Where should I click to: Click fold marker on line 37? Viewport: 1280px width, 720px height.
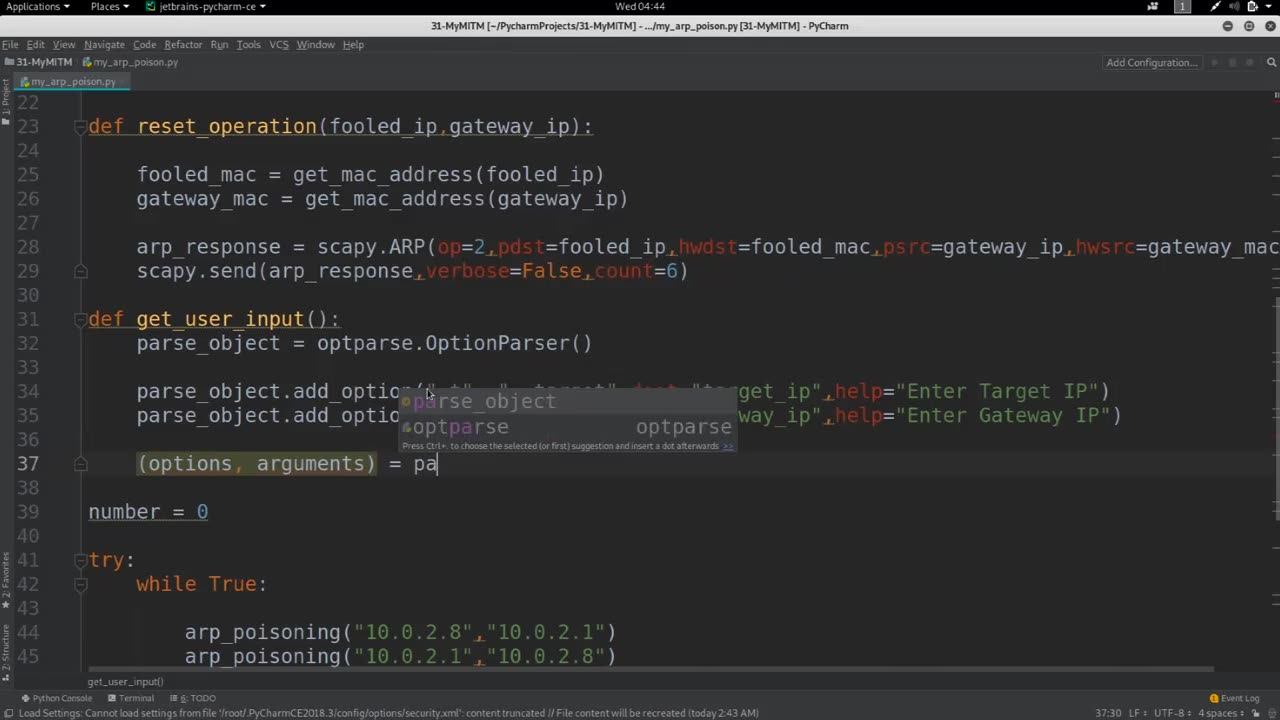(81, 464)
